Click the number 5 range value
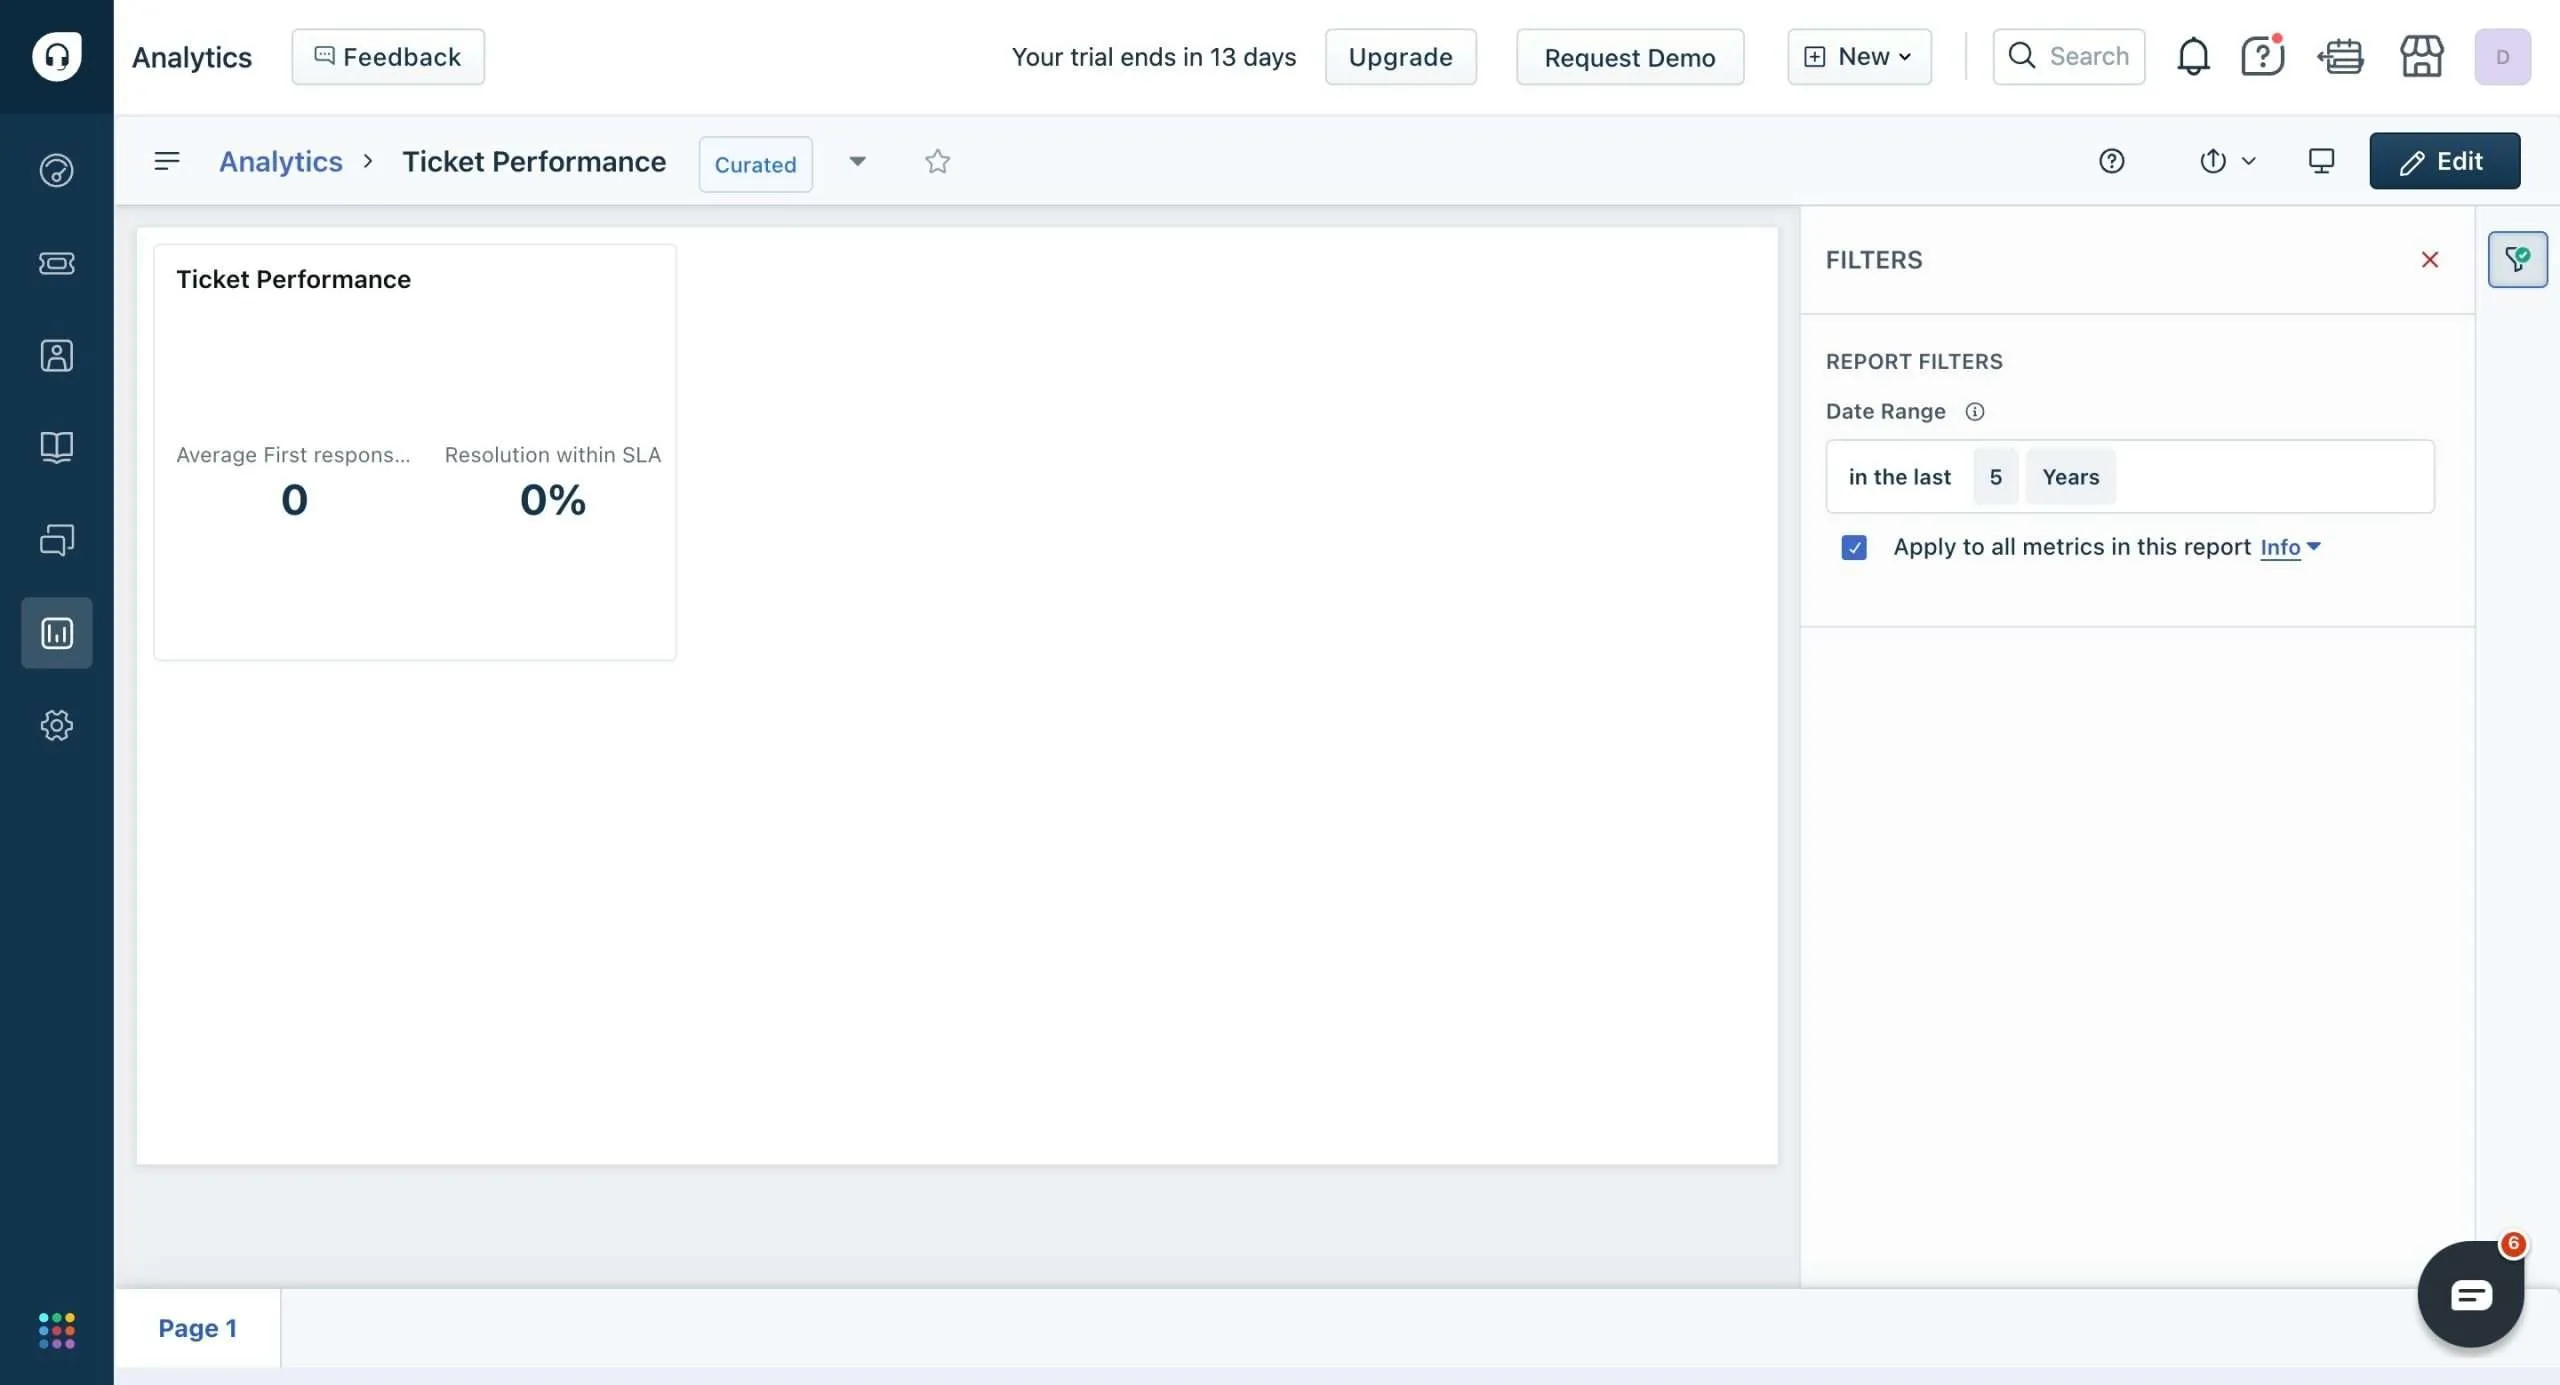 1995,477
